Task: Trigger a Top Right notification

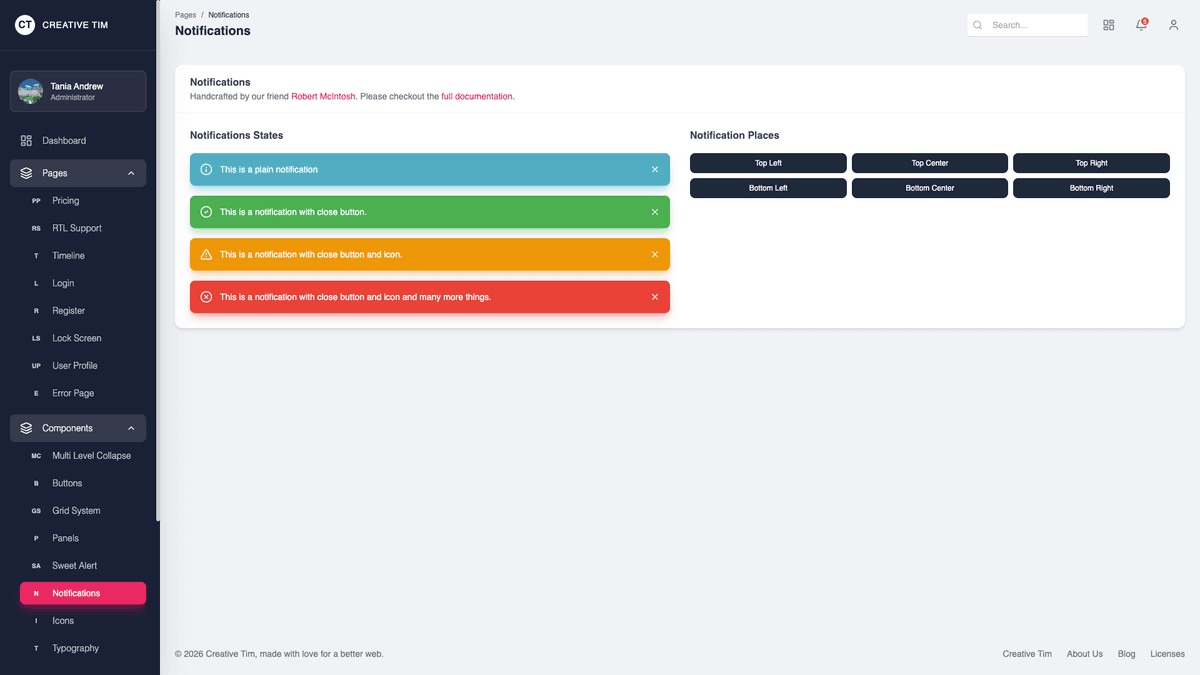Action: coord(1091,162)
